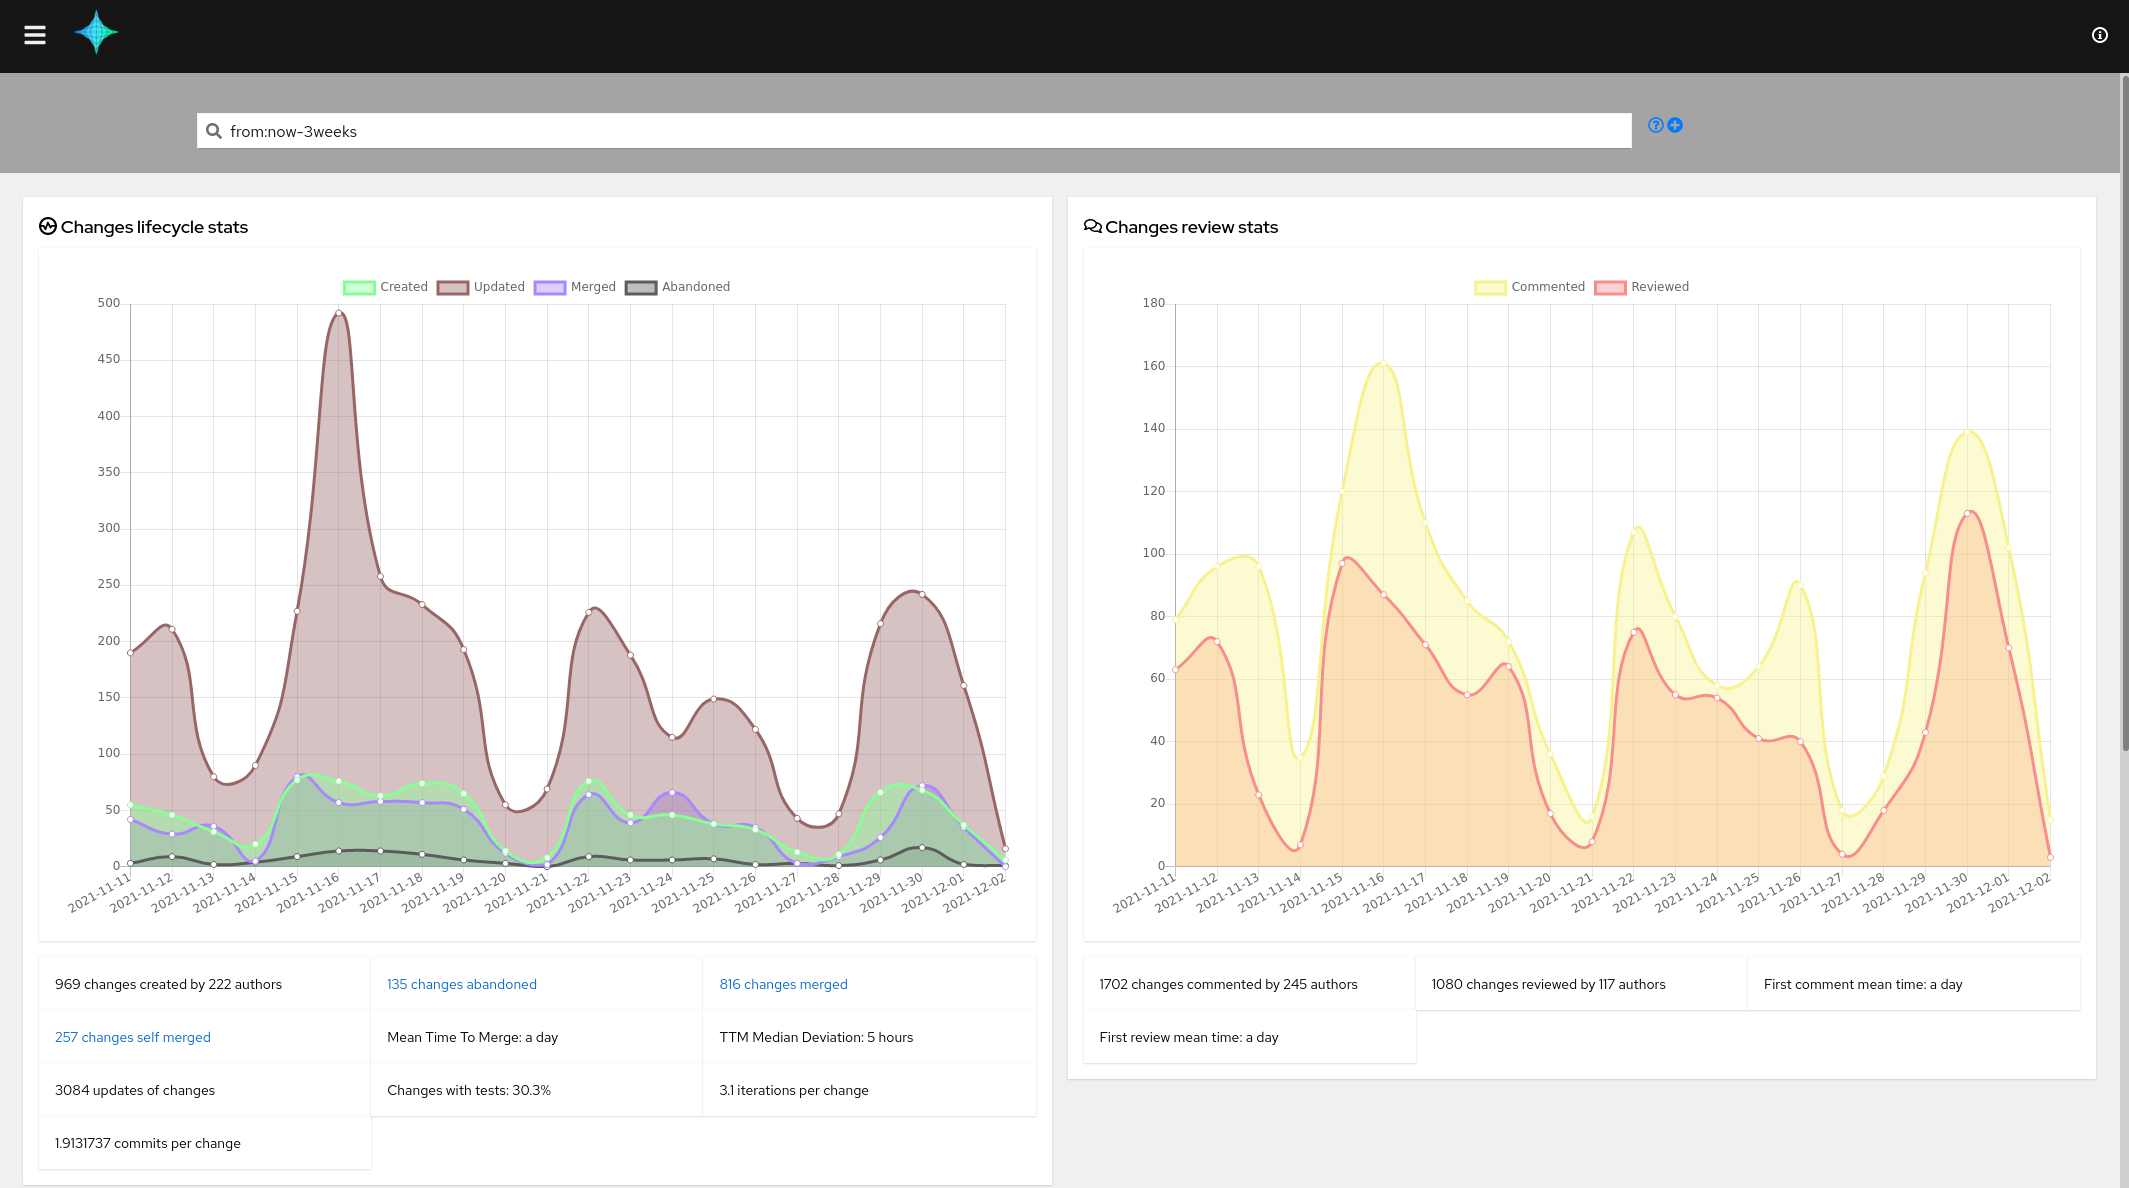Toggle the Created series in legend
This screenshot has width=2129, height=1188.
[x=386, y=287]
